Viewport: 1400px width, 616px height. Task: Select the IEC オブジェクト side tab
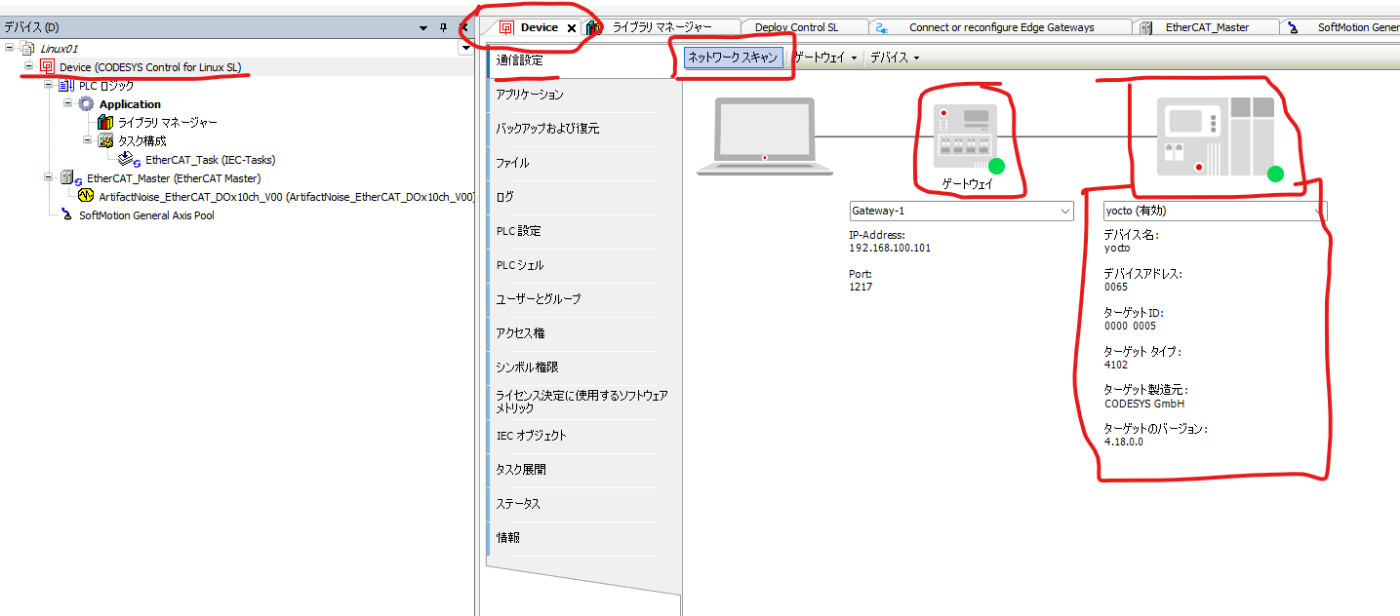(x=584, y=435)
